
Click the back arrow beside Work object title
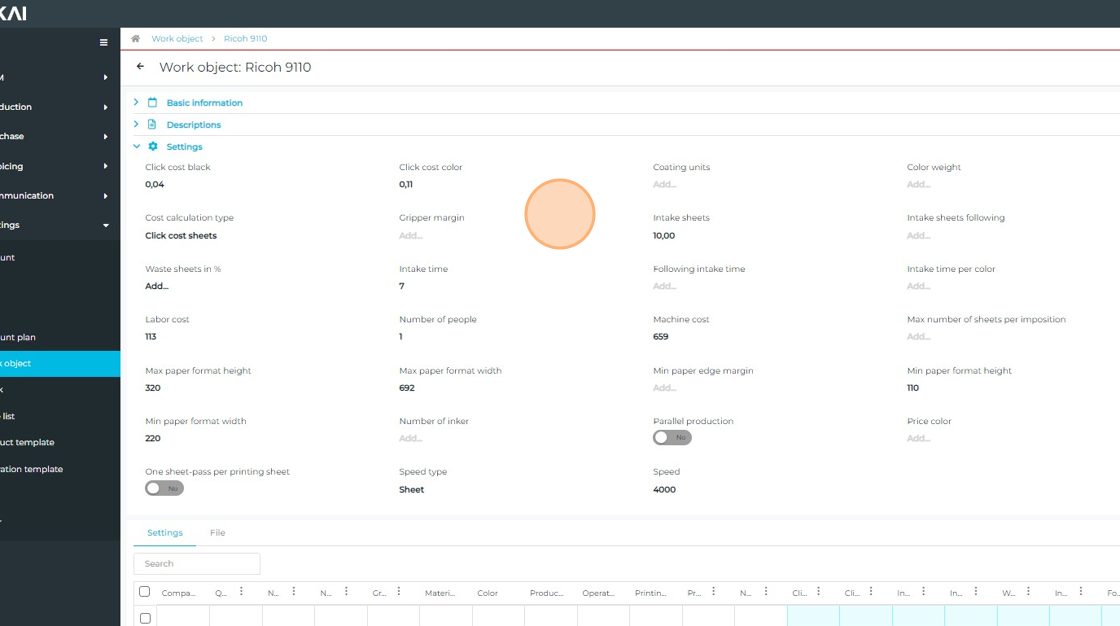(x=140, y=67)
